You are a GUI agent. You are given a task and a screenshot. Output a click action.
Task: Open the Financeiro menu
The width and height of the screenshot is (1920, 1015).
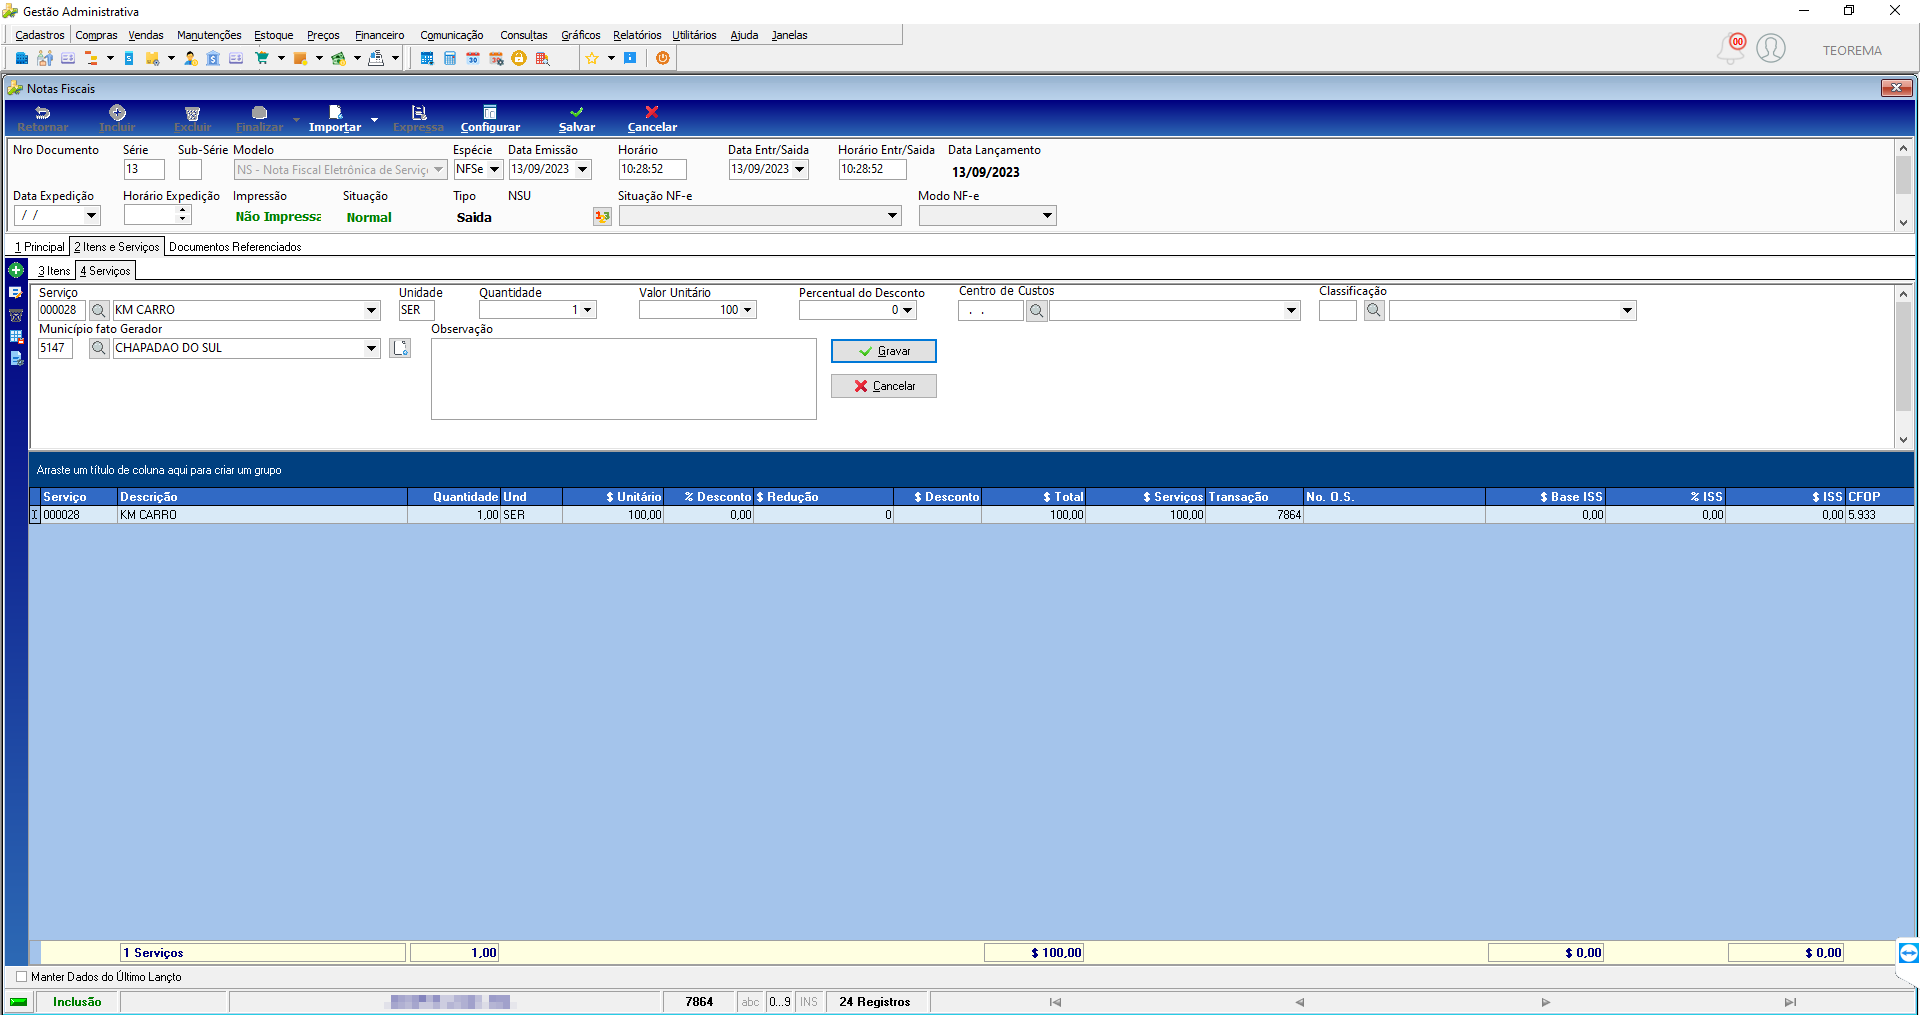pos(380,35)
